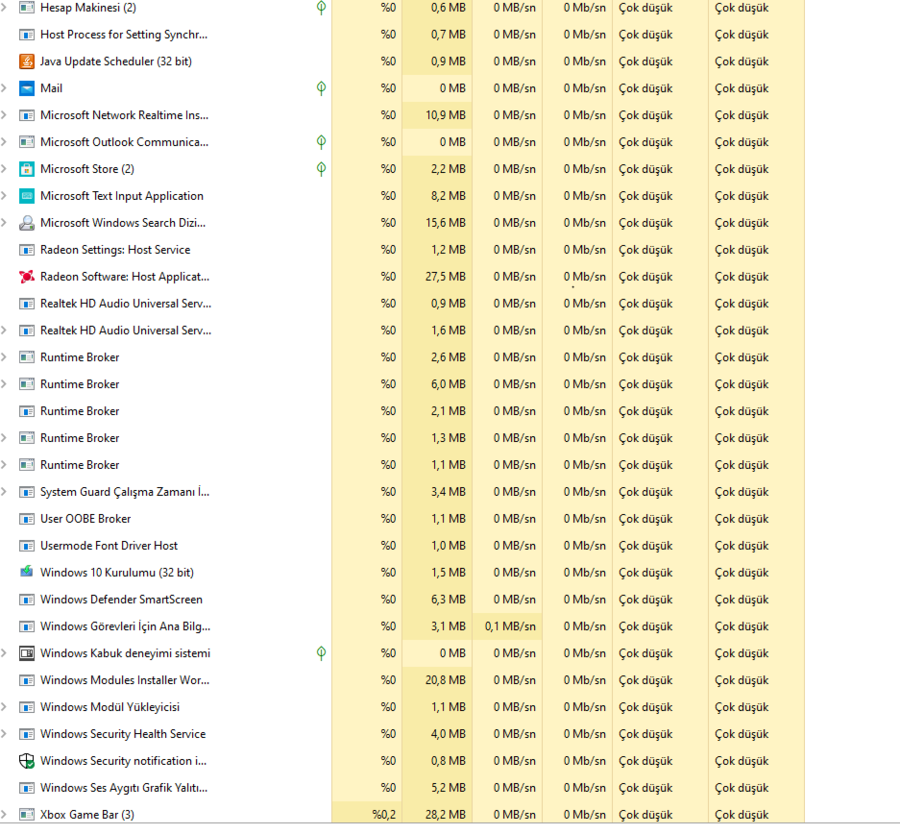Click the green leaf status icon for Hesap Makinesi
The height and width of the screenshot is (834, 900).
click(321, 7)
